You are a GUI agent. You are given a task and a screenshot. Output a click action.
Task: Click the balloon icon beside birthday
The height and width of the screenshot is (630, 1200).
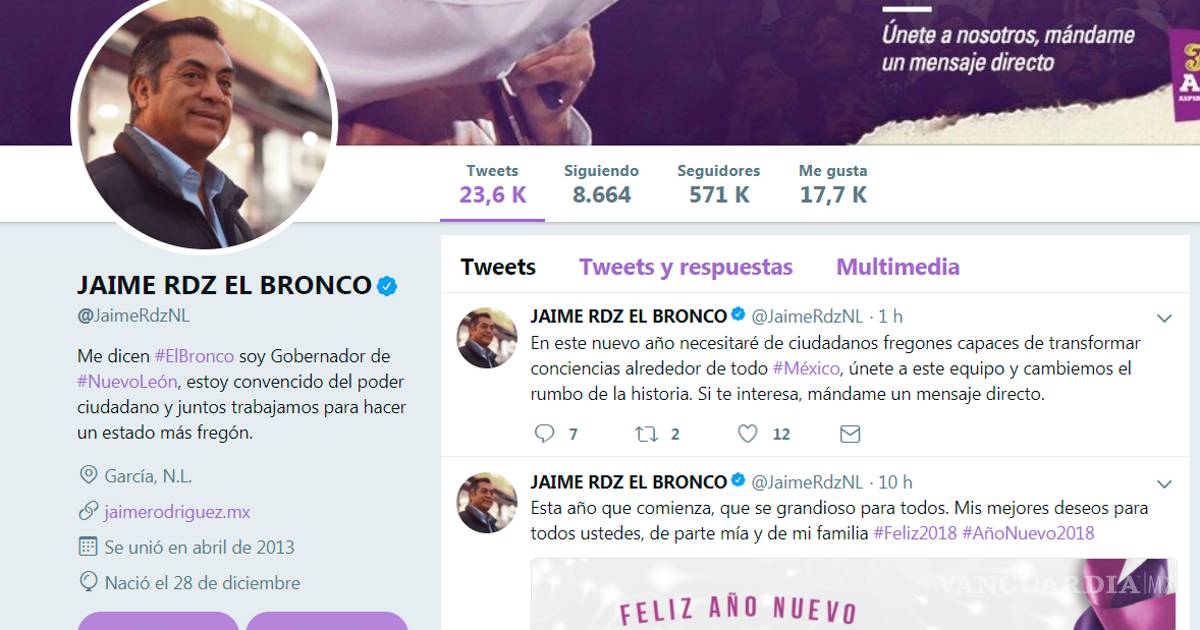coord(88,582)
